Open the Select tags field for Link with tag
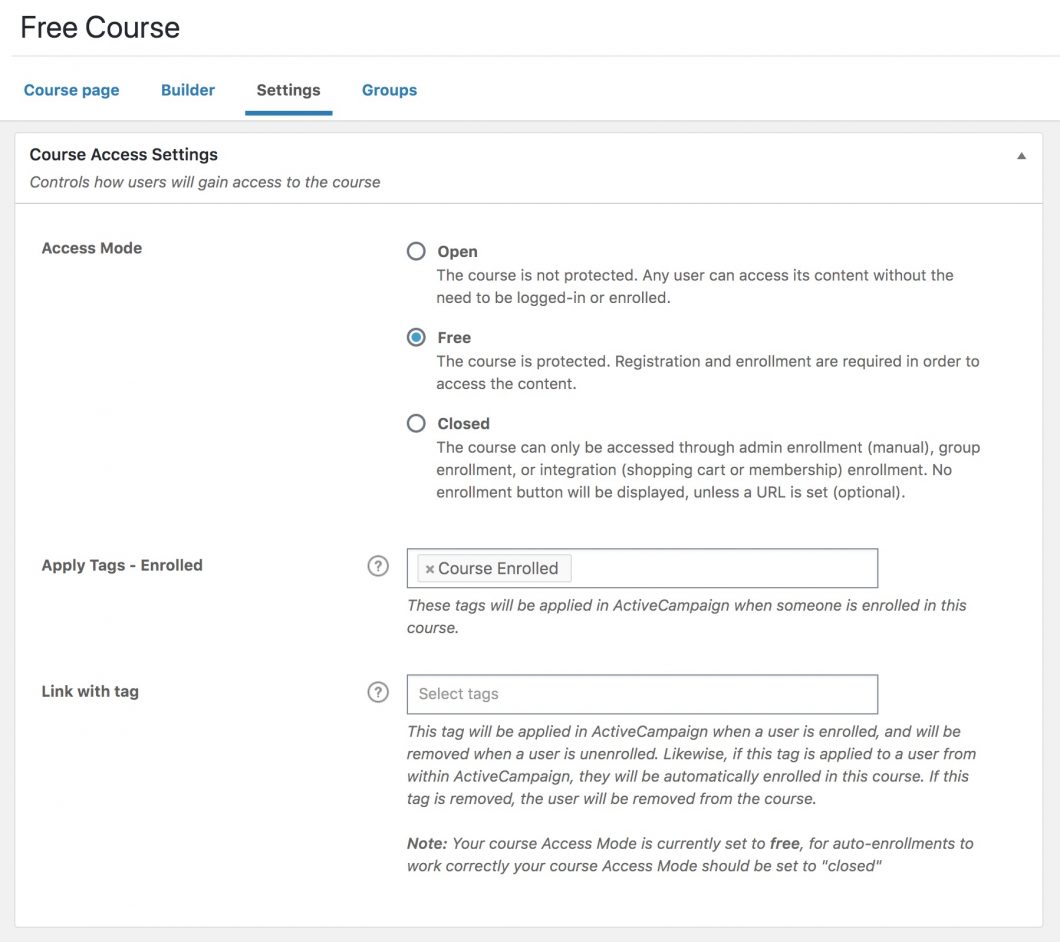This screenshot has height=942, width=1060. (x=641, y=694)
